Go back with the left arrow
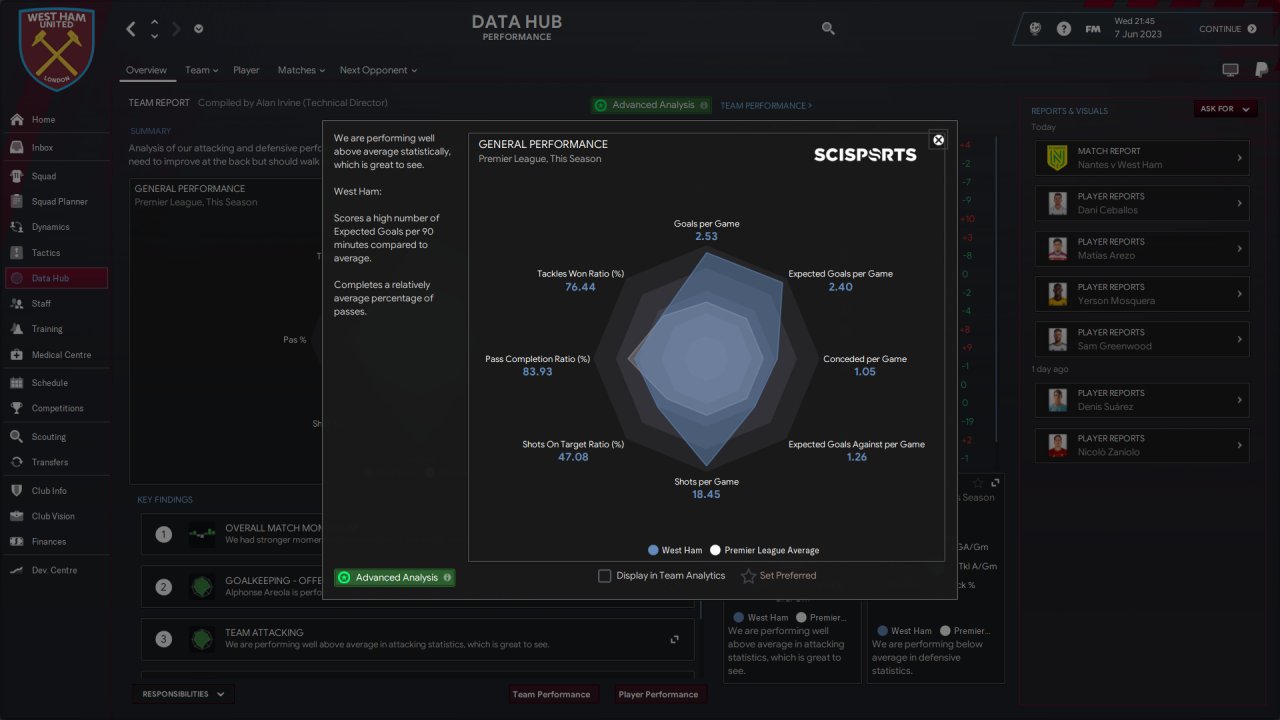This screenshot has width=1280, height=720. [x=131, y=29]
